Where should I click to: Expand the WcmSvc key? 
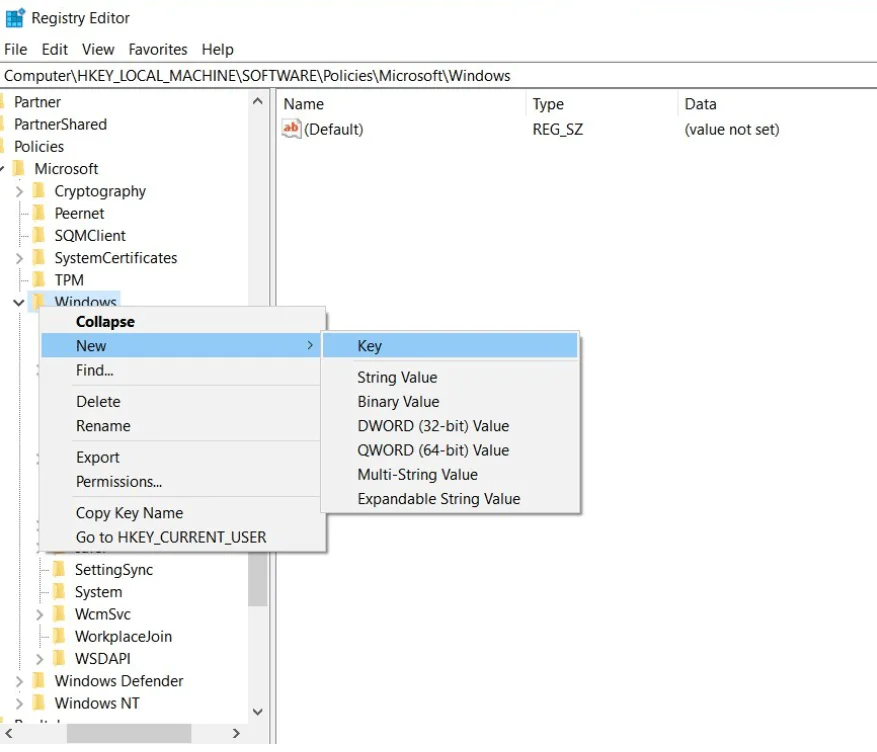coord(39,614)
